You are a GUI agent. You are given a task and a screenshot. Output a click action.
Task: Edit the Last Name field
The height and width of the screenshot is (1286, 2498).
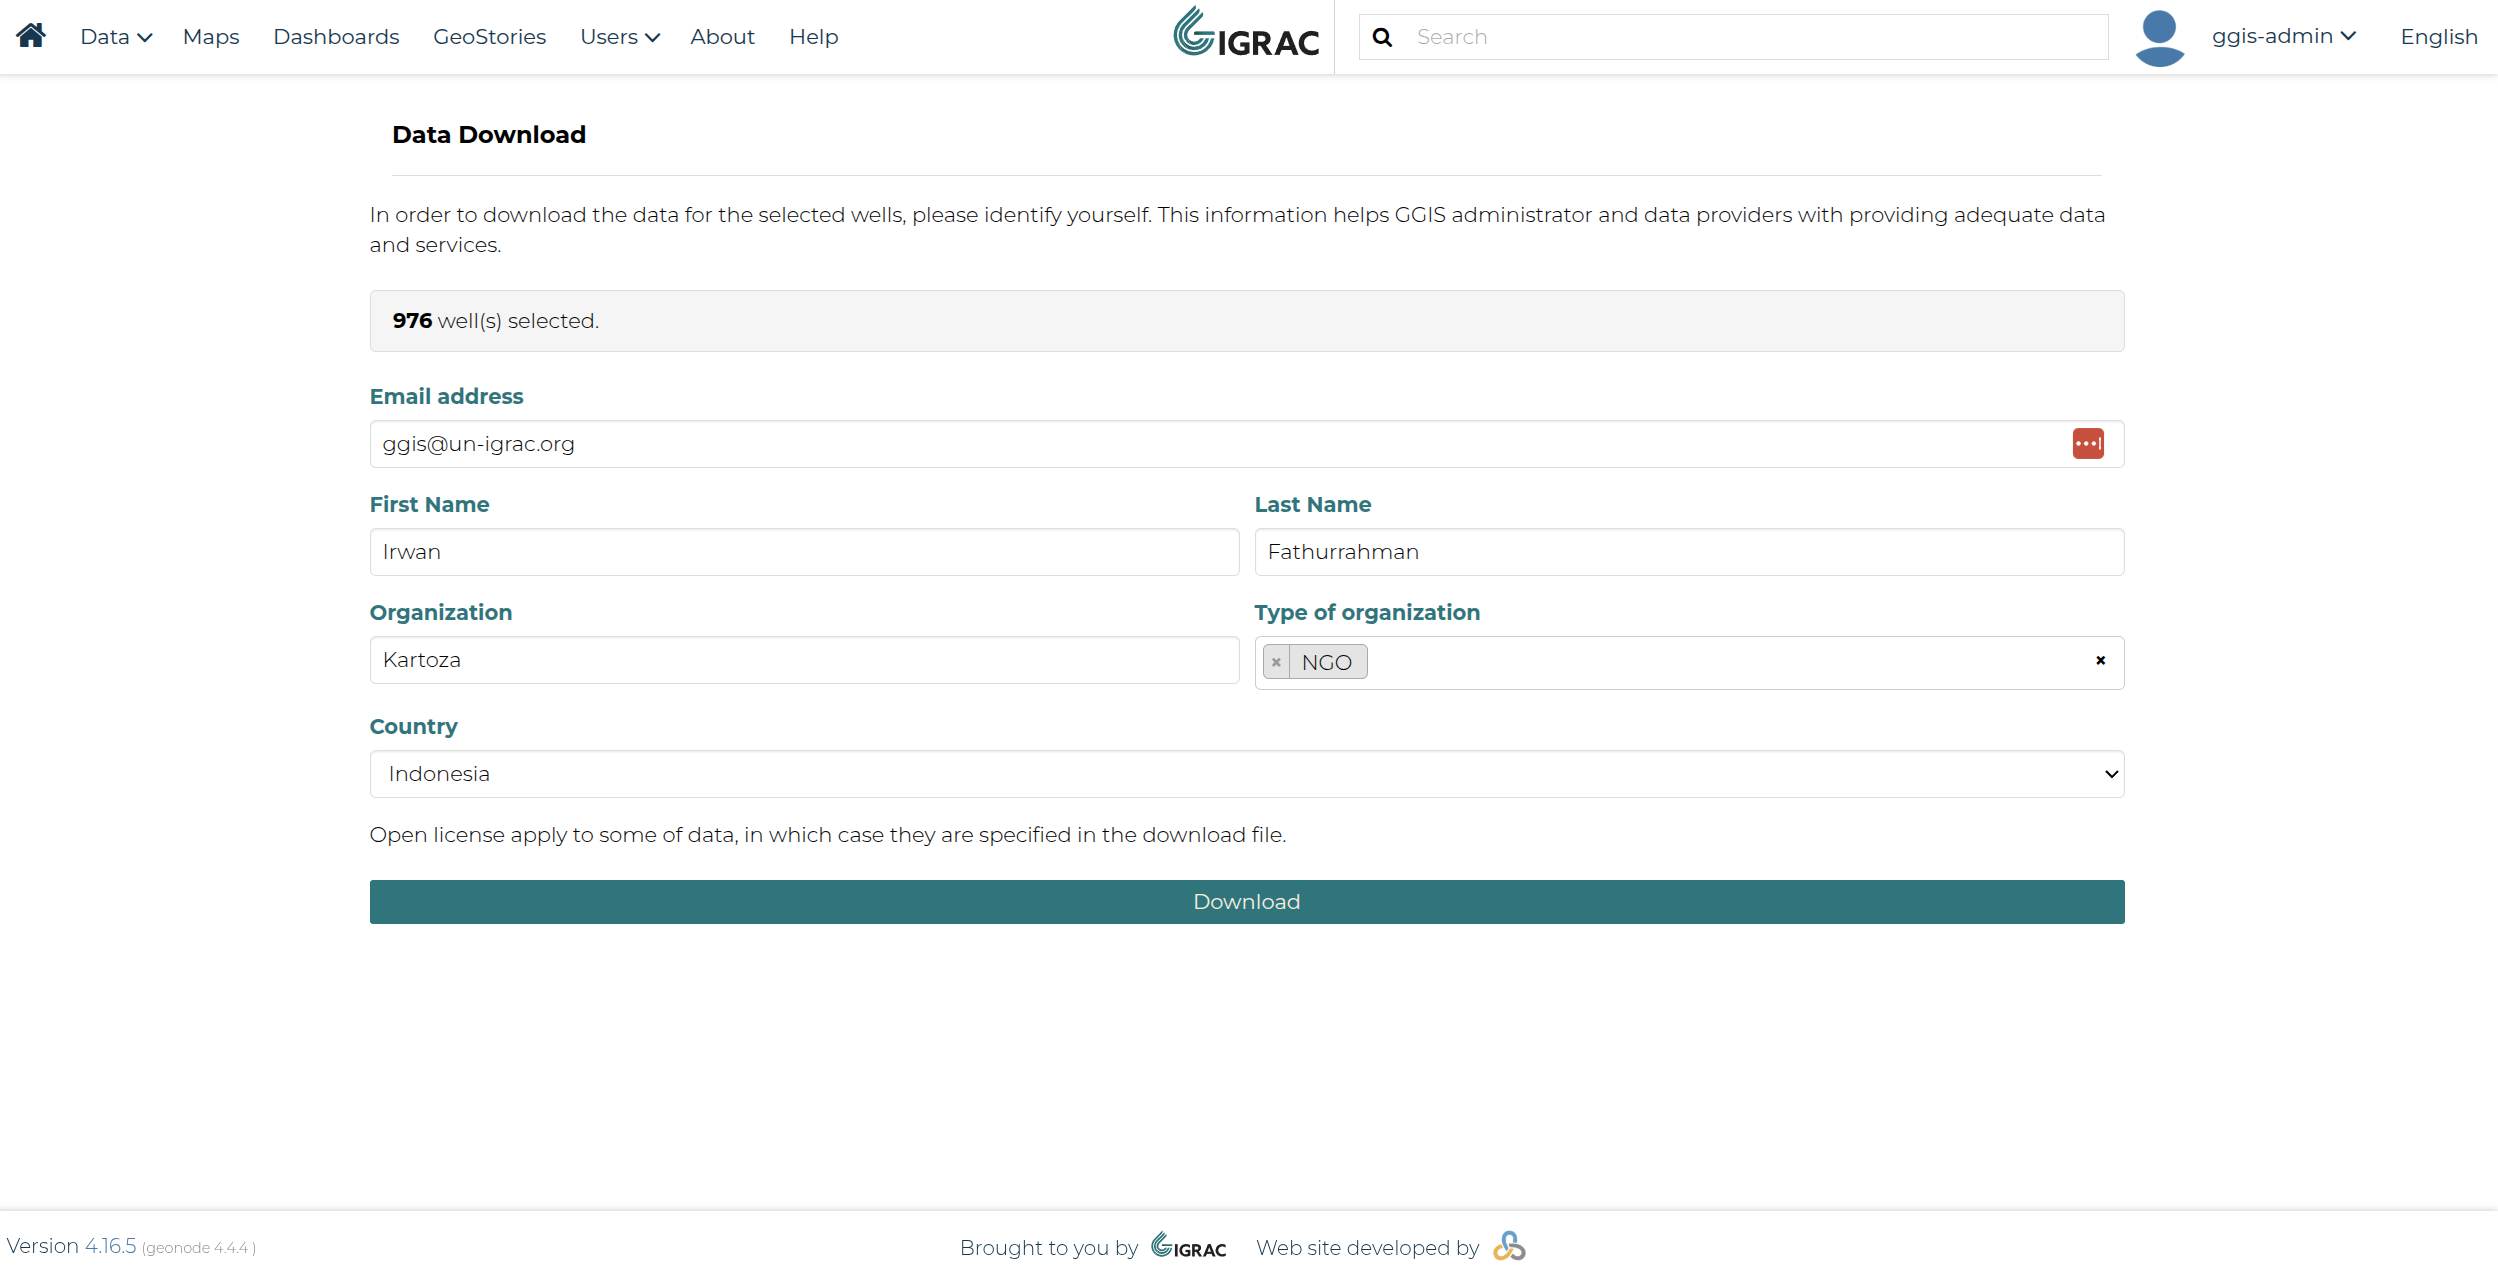click(1689, 552)
